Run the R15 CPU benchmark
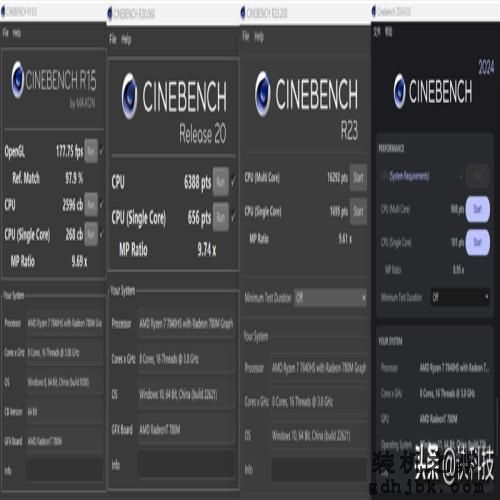The height and width of the screenshot is (500, 500). (x=91, y=204)
